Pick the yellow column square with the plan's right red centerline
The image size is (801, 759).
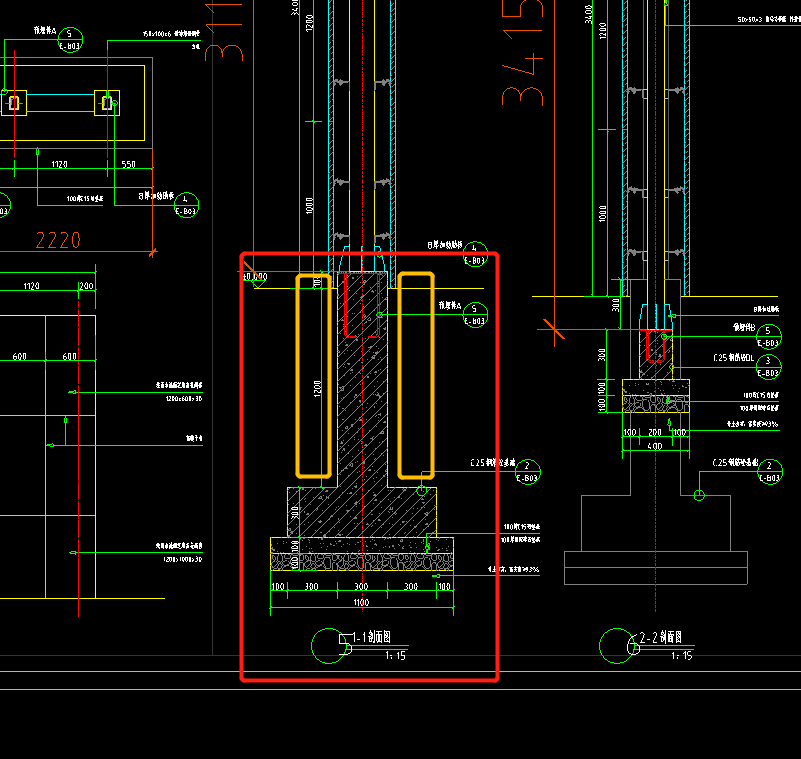click(107, 103)
